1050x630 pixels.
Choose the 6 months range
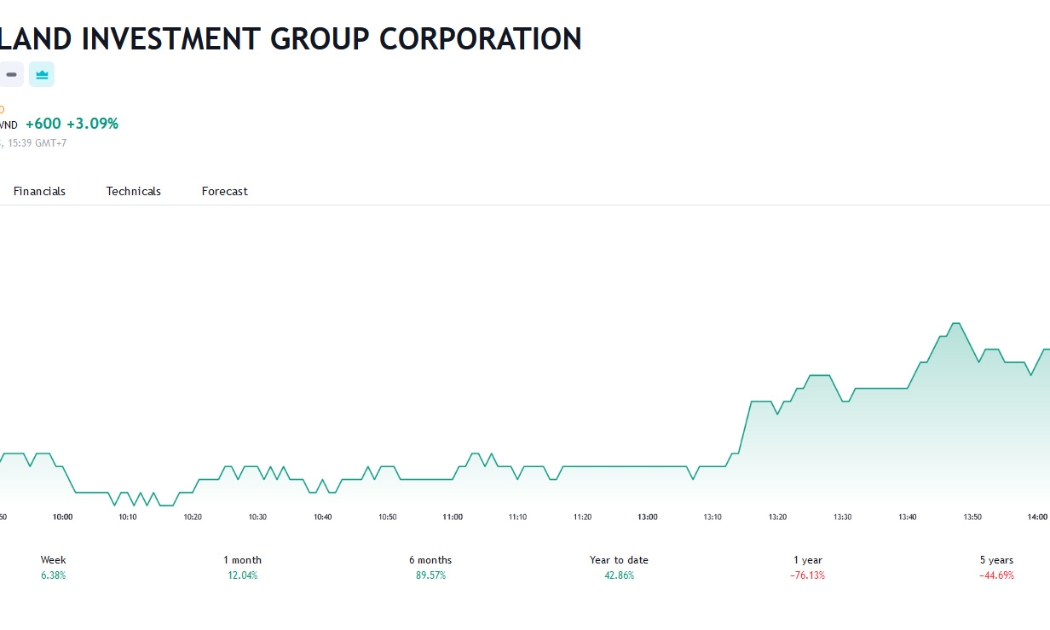pyautogui.click(x=431, y=567)
